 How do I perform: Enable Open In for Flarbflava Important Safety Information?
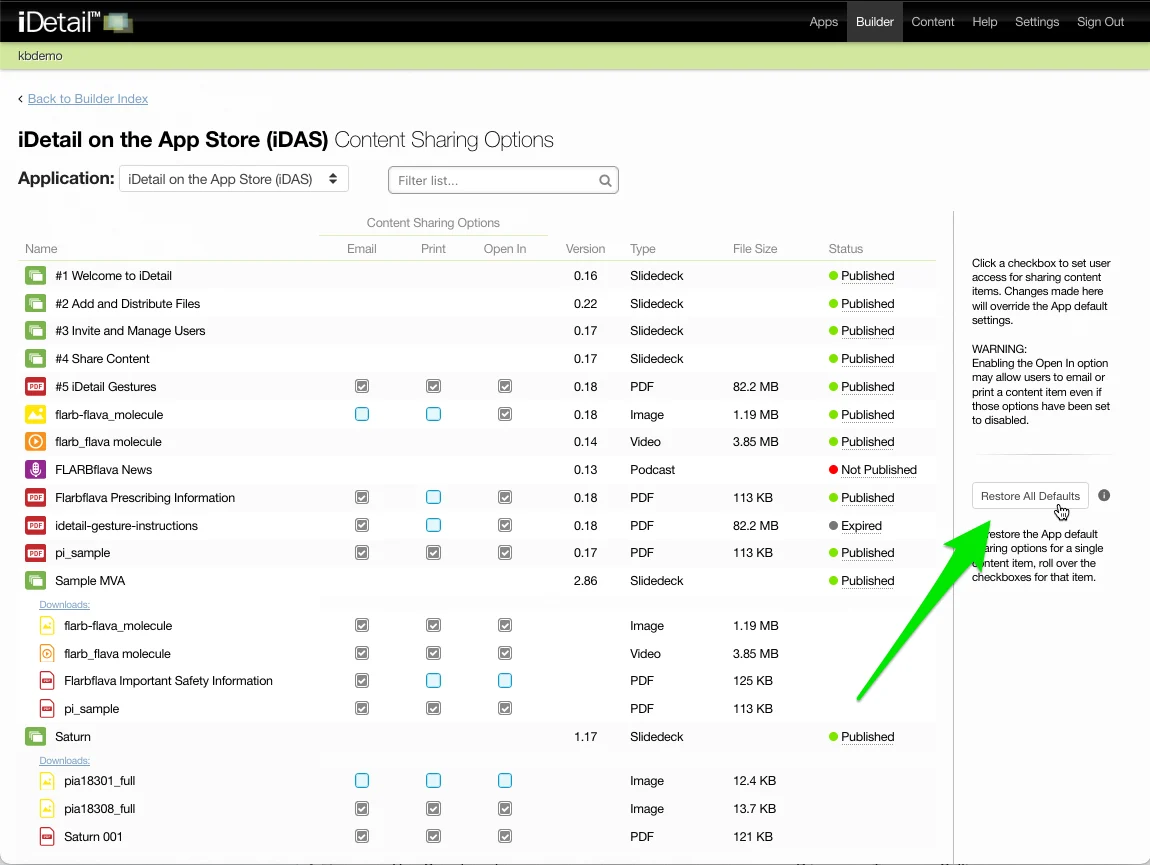tap(505, 681)
